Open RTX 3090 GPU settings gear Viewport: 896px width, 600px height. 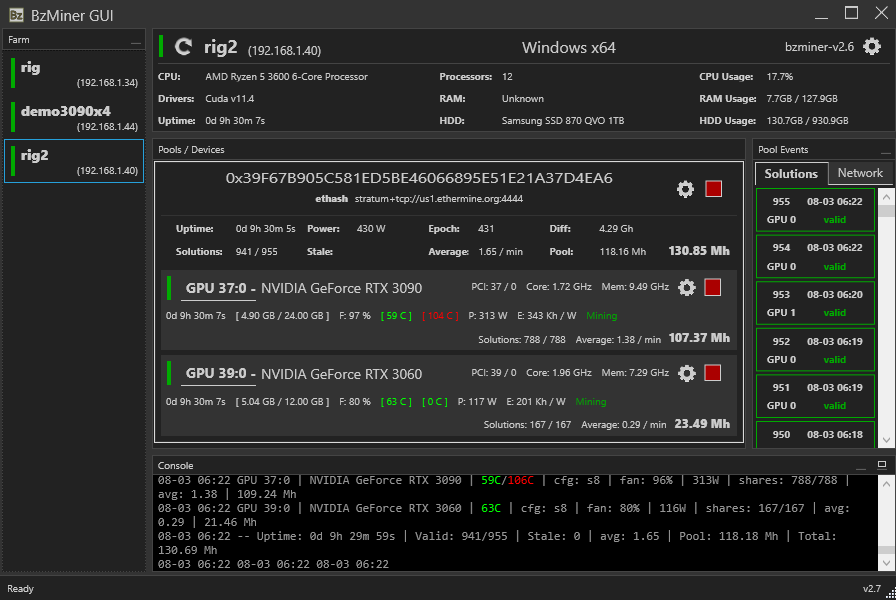[x=687, y=287]
